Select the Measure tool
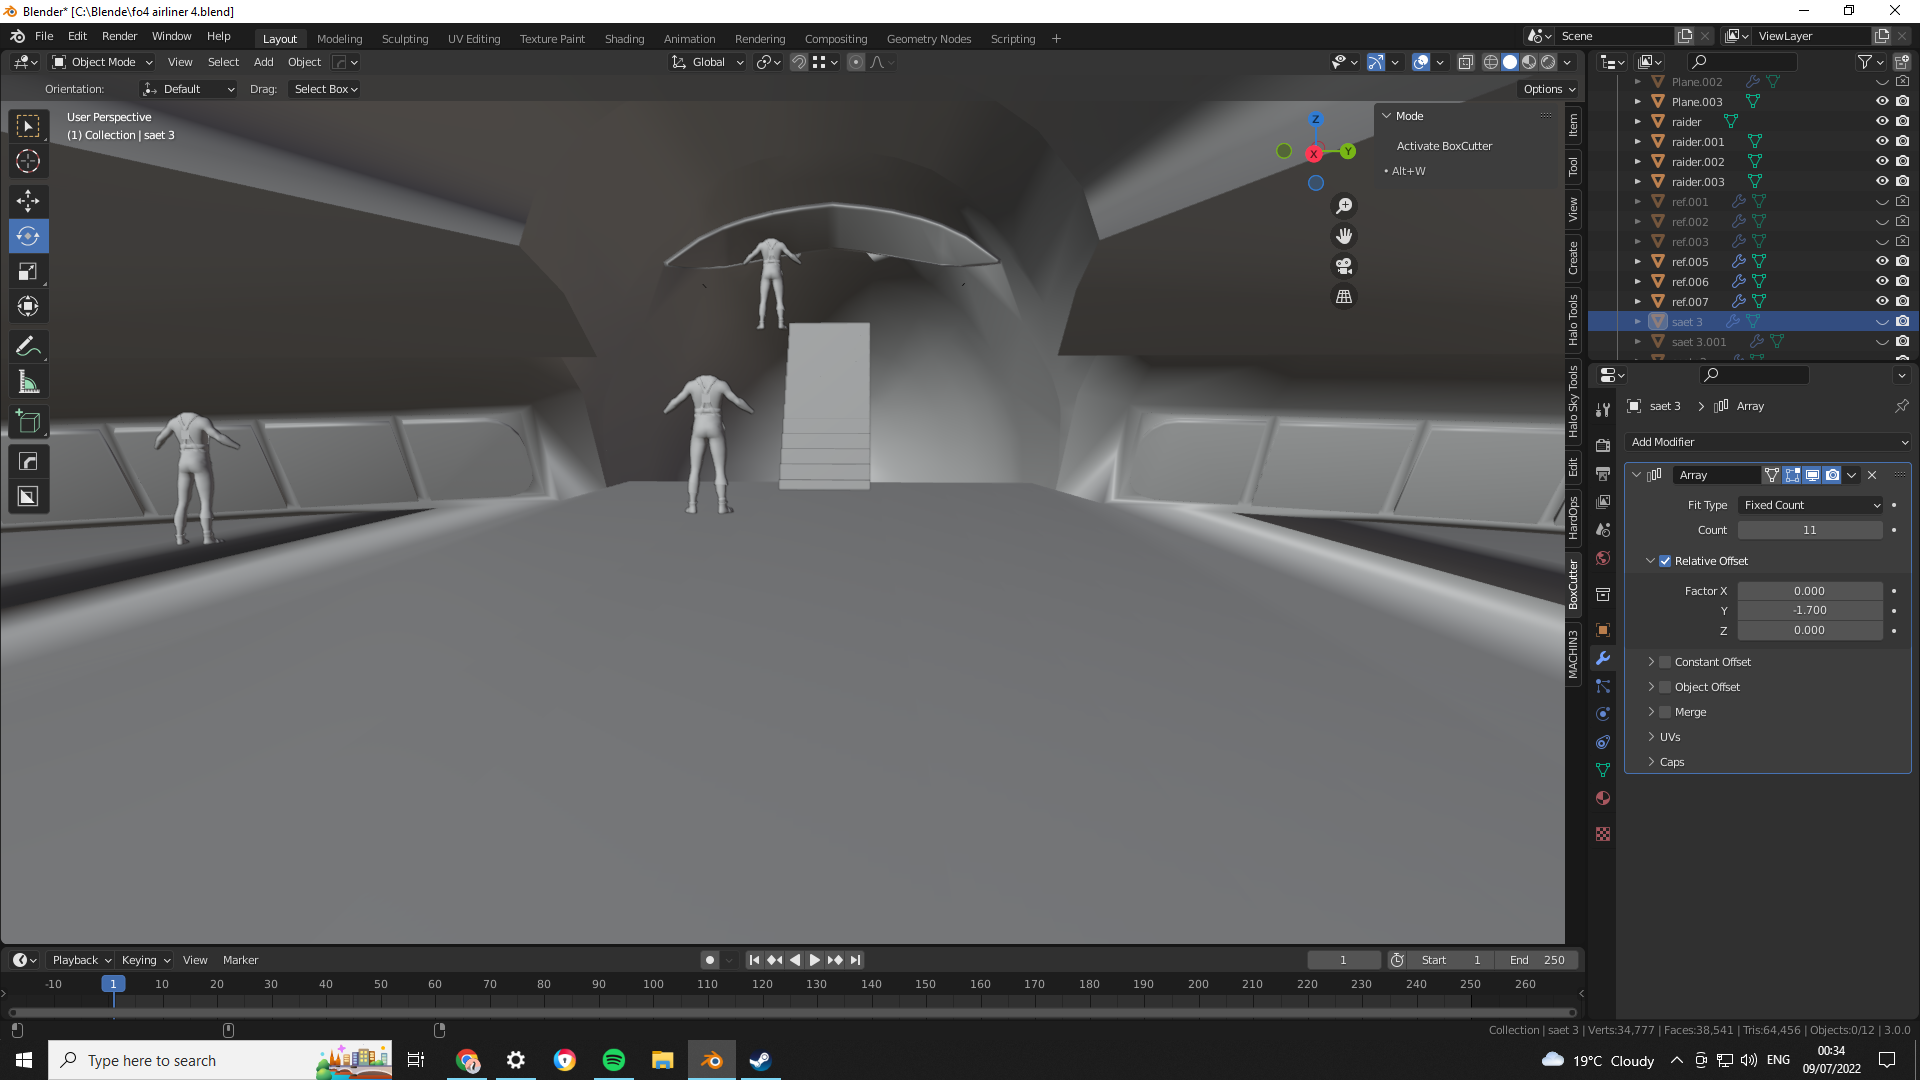The image size is (1920, 1080). [28, 382]
